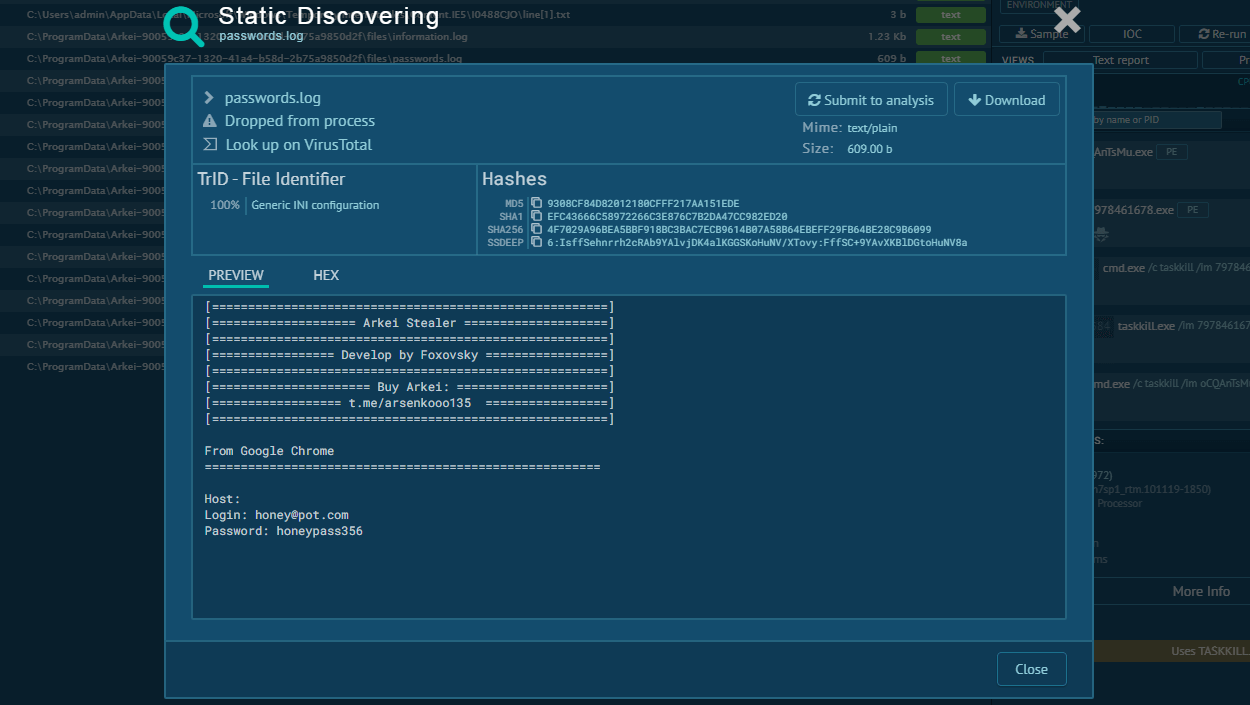This screenshot has height=705, width=1250.
Task: Click the Sample button in background panel
Action: tap(1041, 34)
